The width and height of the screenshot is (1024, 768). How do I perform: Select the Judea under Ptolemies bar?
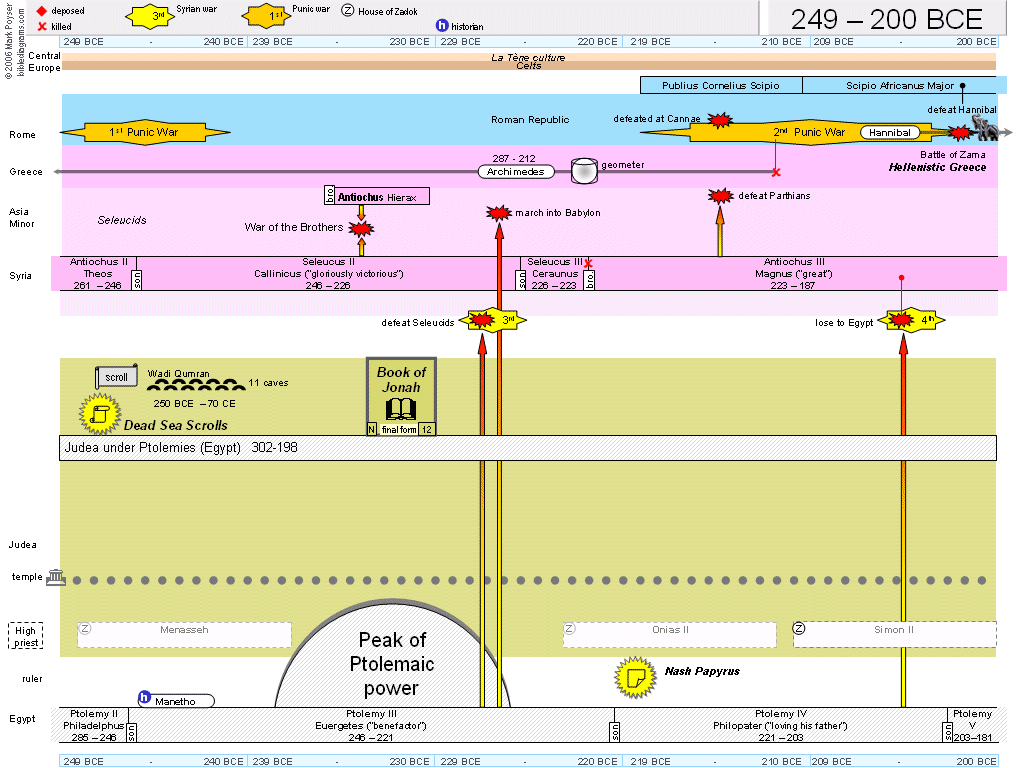[x=529, y=448]
